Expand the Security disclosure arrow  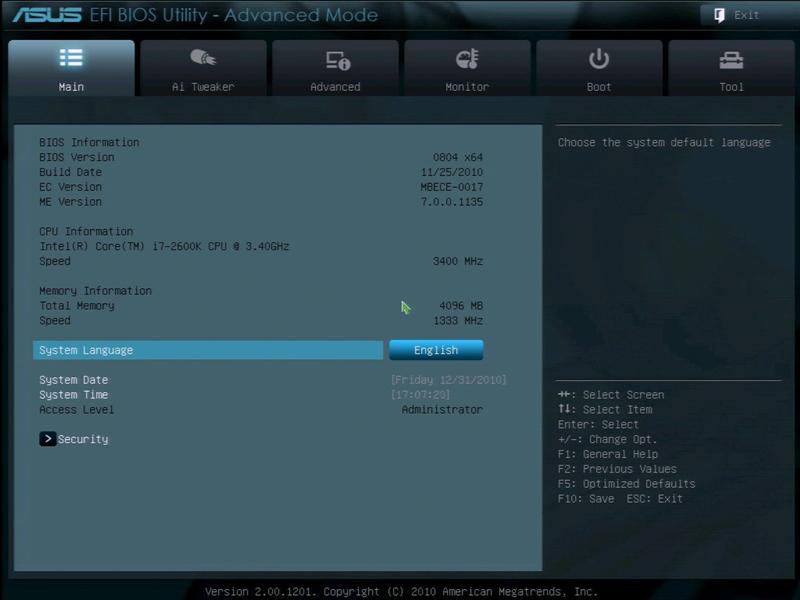[x=47, y=439]
